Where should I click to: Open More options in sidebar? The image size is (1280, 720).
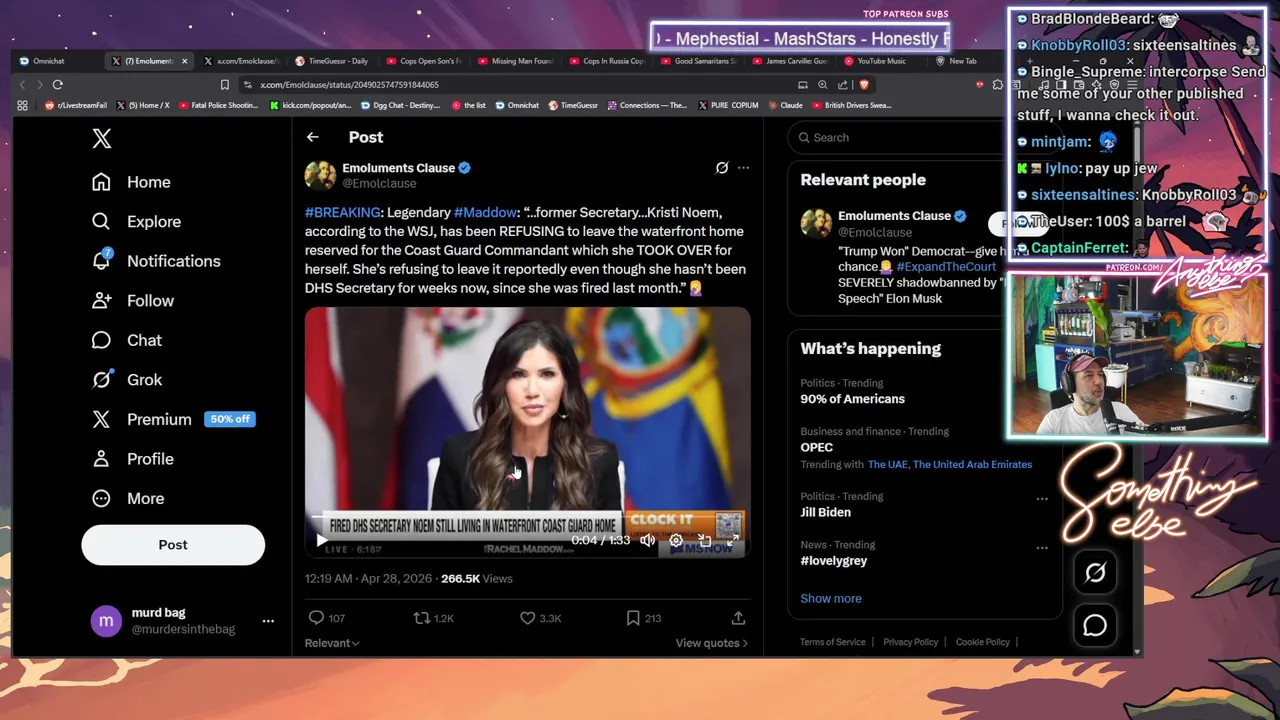[x=128, y=498]
